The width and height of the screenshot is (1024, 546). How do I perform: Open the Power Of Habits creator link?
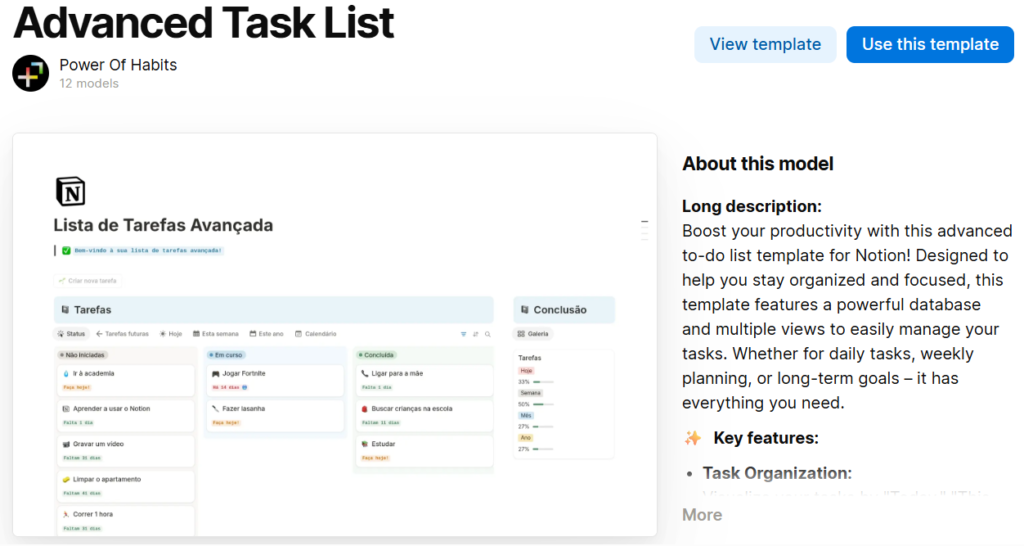pyautogui.click(x=118, y=65)
